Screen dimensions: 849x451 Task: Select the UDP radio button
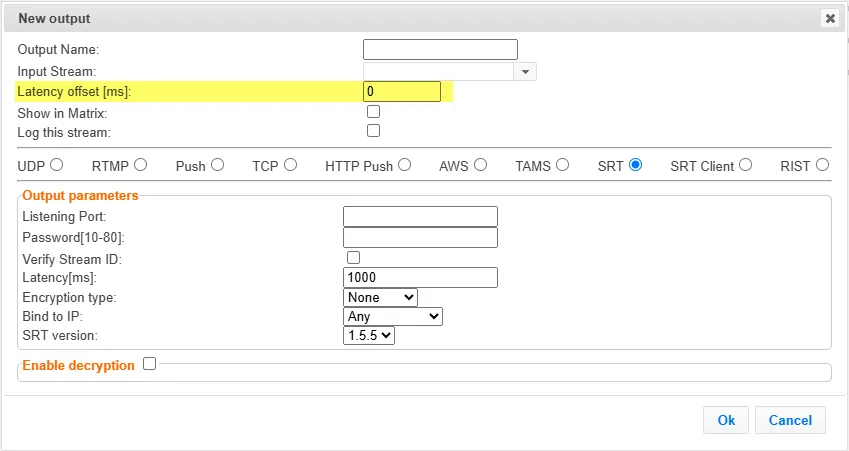(x=57, y=165)
